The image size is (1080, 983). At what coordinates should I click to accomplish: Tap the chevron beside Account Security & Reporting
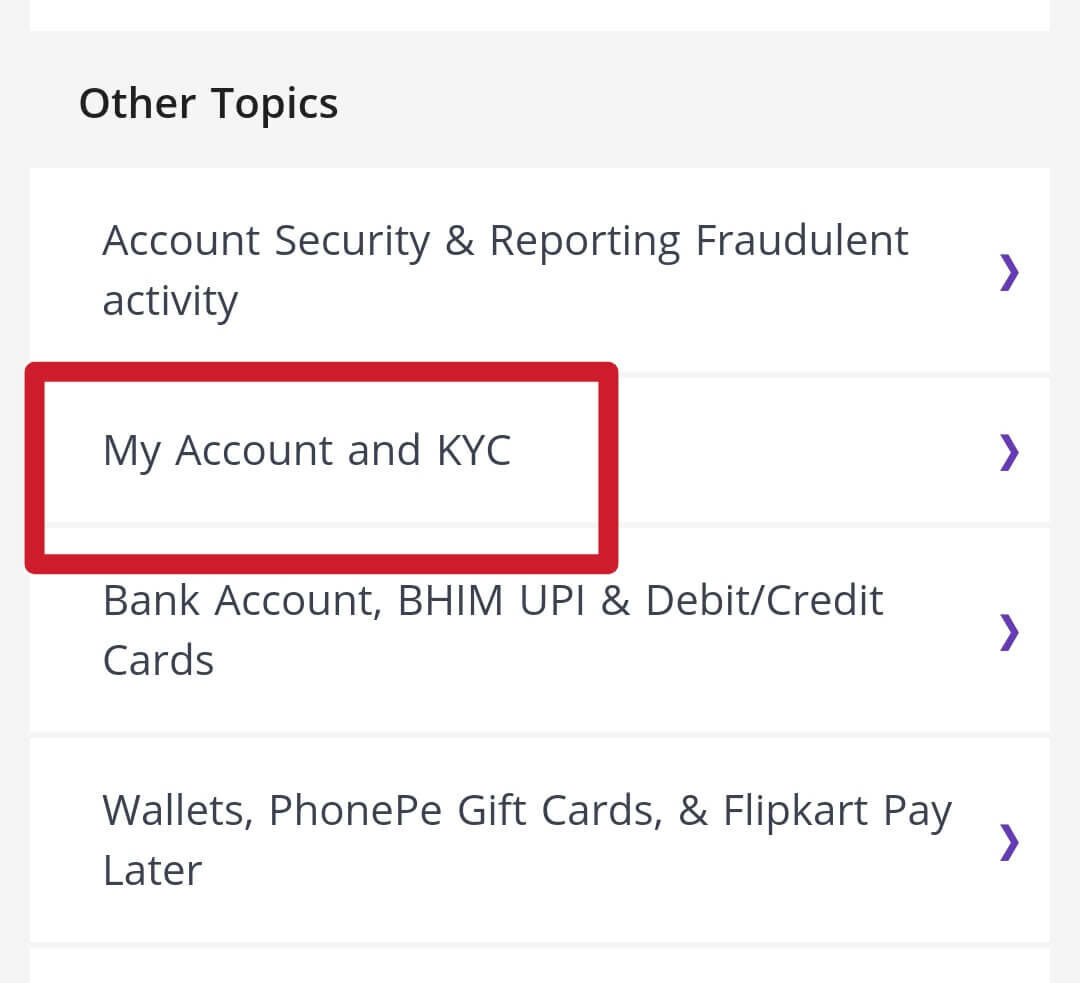(x=1009, y=271)
